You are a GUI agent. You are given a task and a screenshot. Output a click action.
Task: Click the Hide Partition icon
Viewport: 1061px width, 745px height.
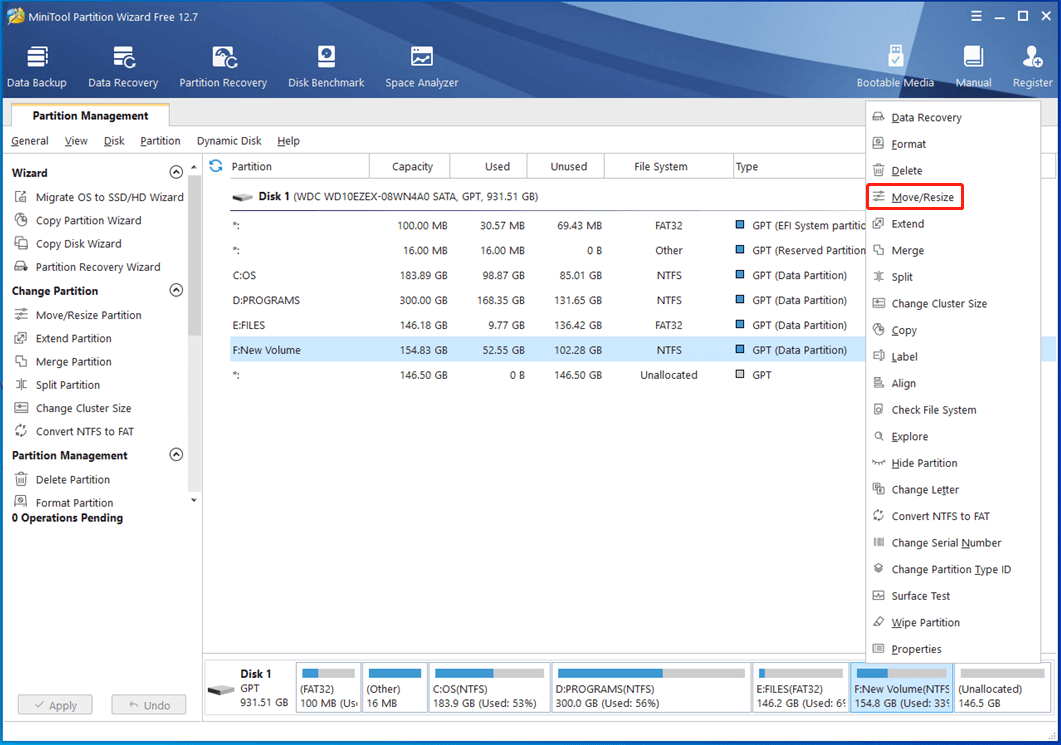point(878,462)
